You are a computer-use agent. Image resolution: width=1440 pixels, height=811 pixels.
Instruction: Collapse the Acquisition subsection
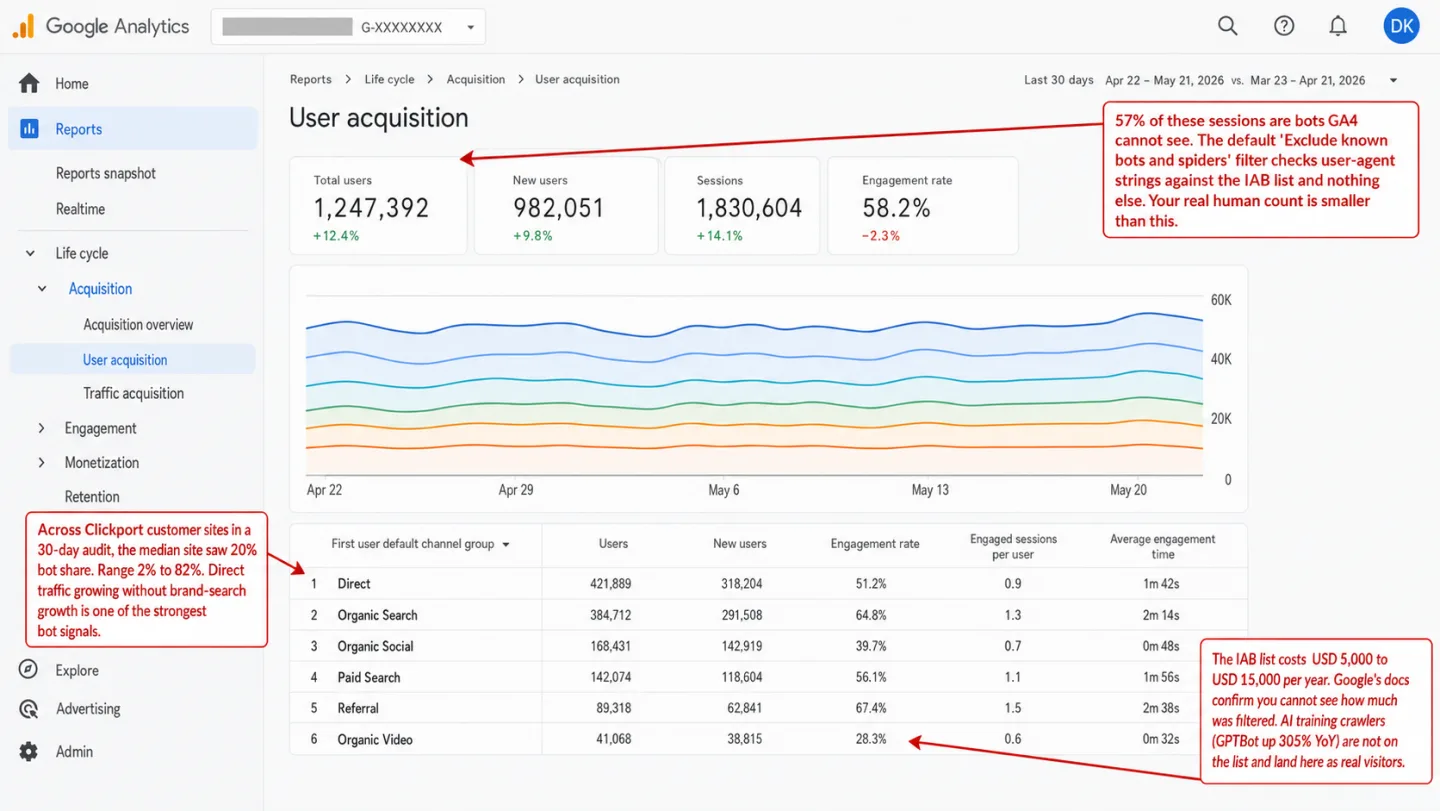click(x=43, y=289)
